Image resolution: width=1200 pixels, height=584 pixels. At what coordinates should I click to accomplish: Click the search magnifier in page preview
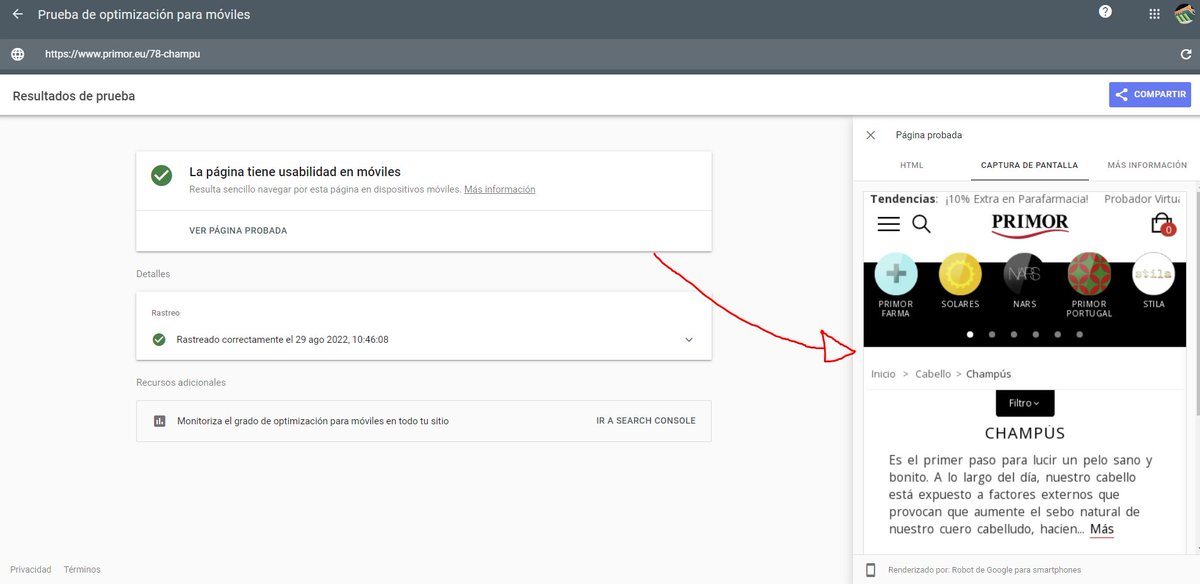pyautogui.click(x=921, y=224)
